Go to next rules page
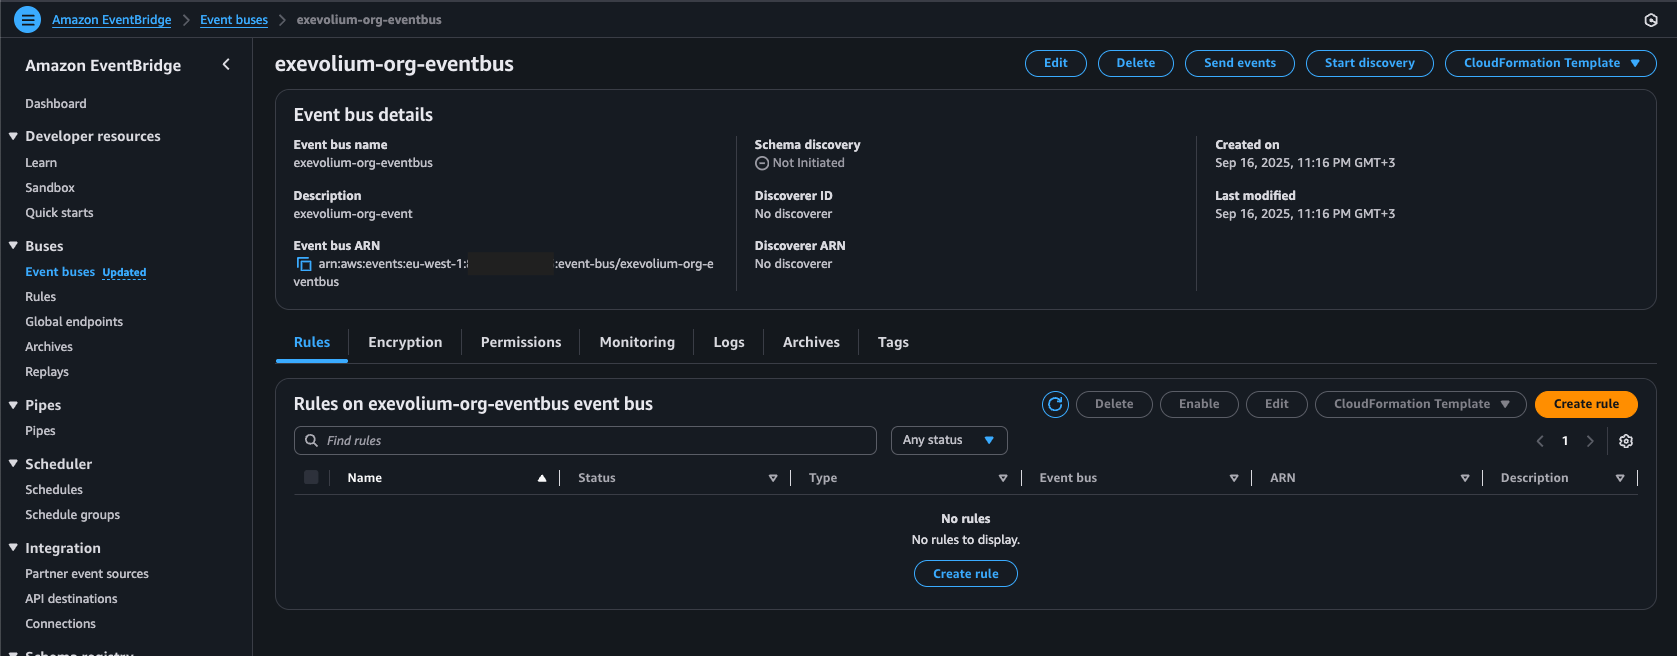 (1590, 441)
